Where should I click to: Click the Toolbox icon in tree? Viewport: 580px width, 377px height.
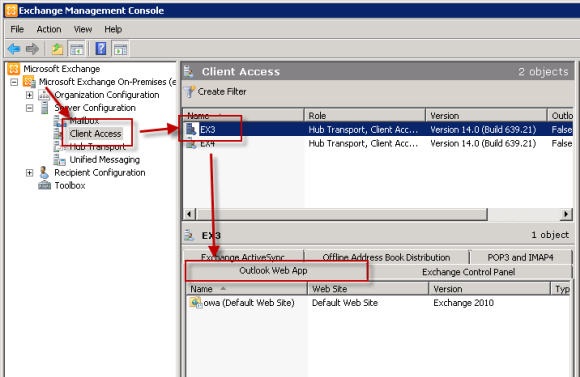44,185
